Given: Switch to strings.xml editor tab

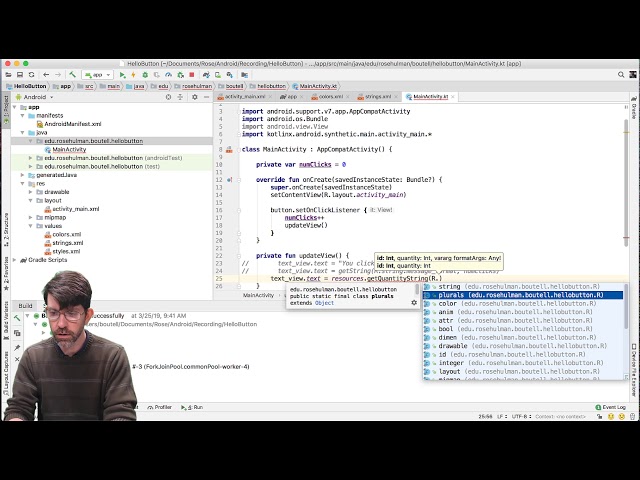Looking at the screenshot, I should click(378, 97).
